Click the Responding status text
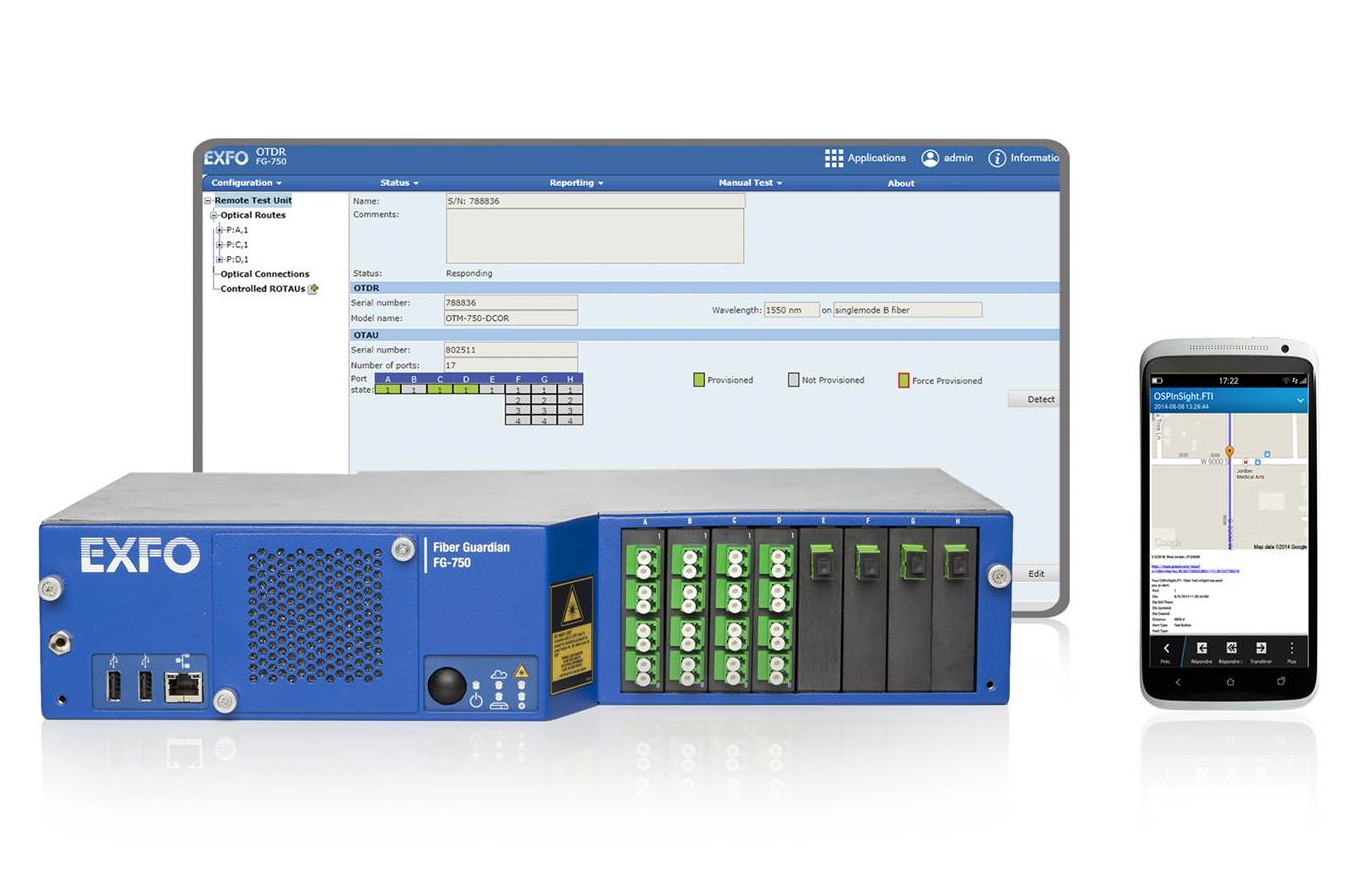Viewport: 1357px width, 874px height. pos(468,273)
